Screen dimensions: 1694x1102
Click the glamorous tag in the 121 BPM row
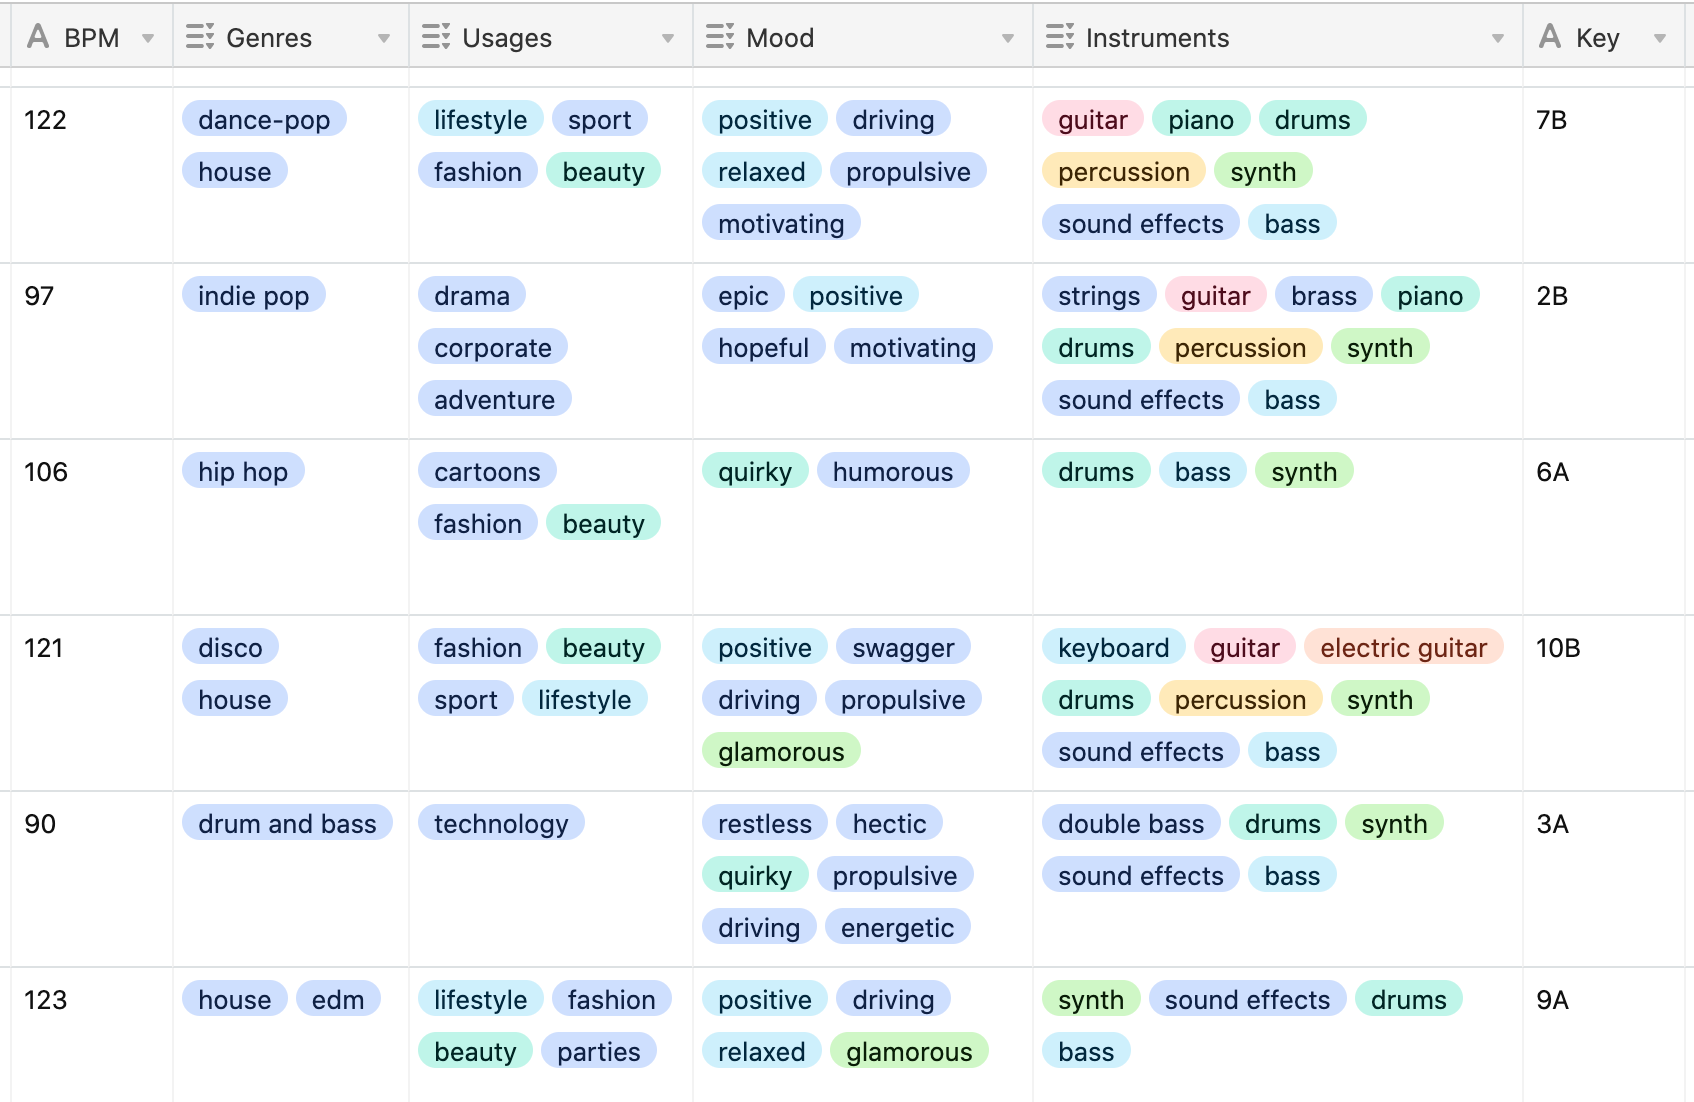(x=781, y=752)
